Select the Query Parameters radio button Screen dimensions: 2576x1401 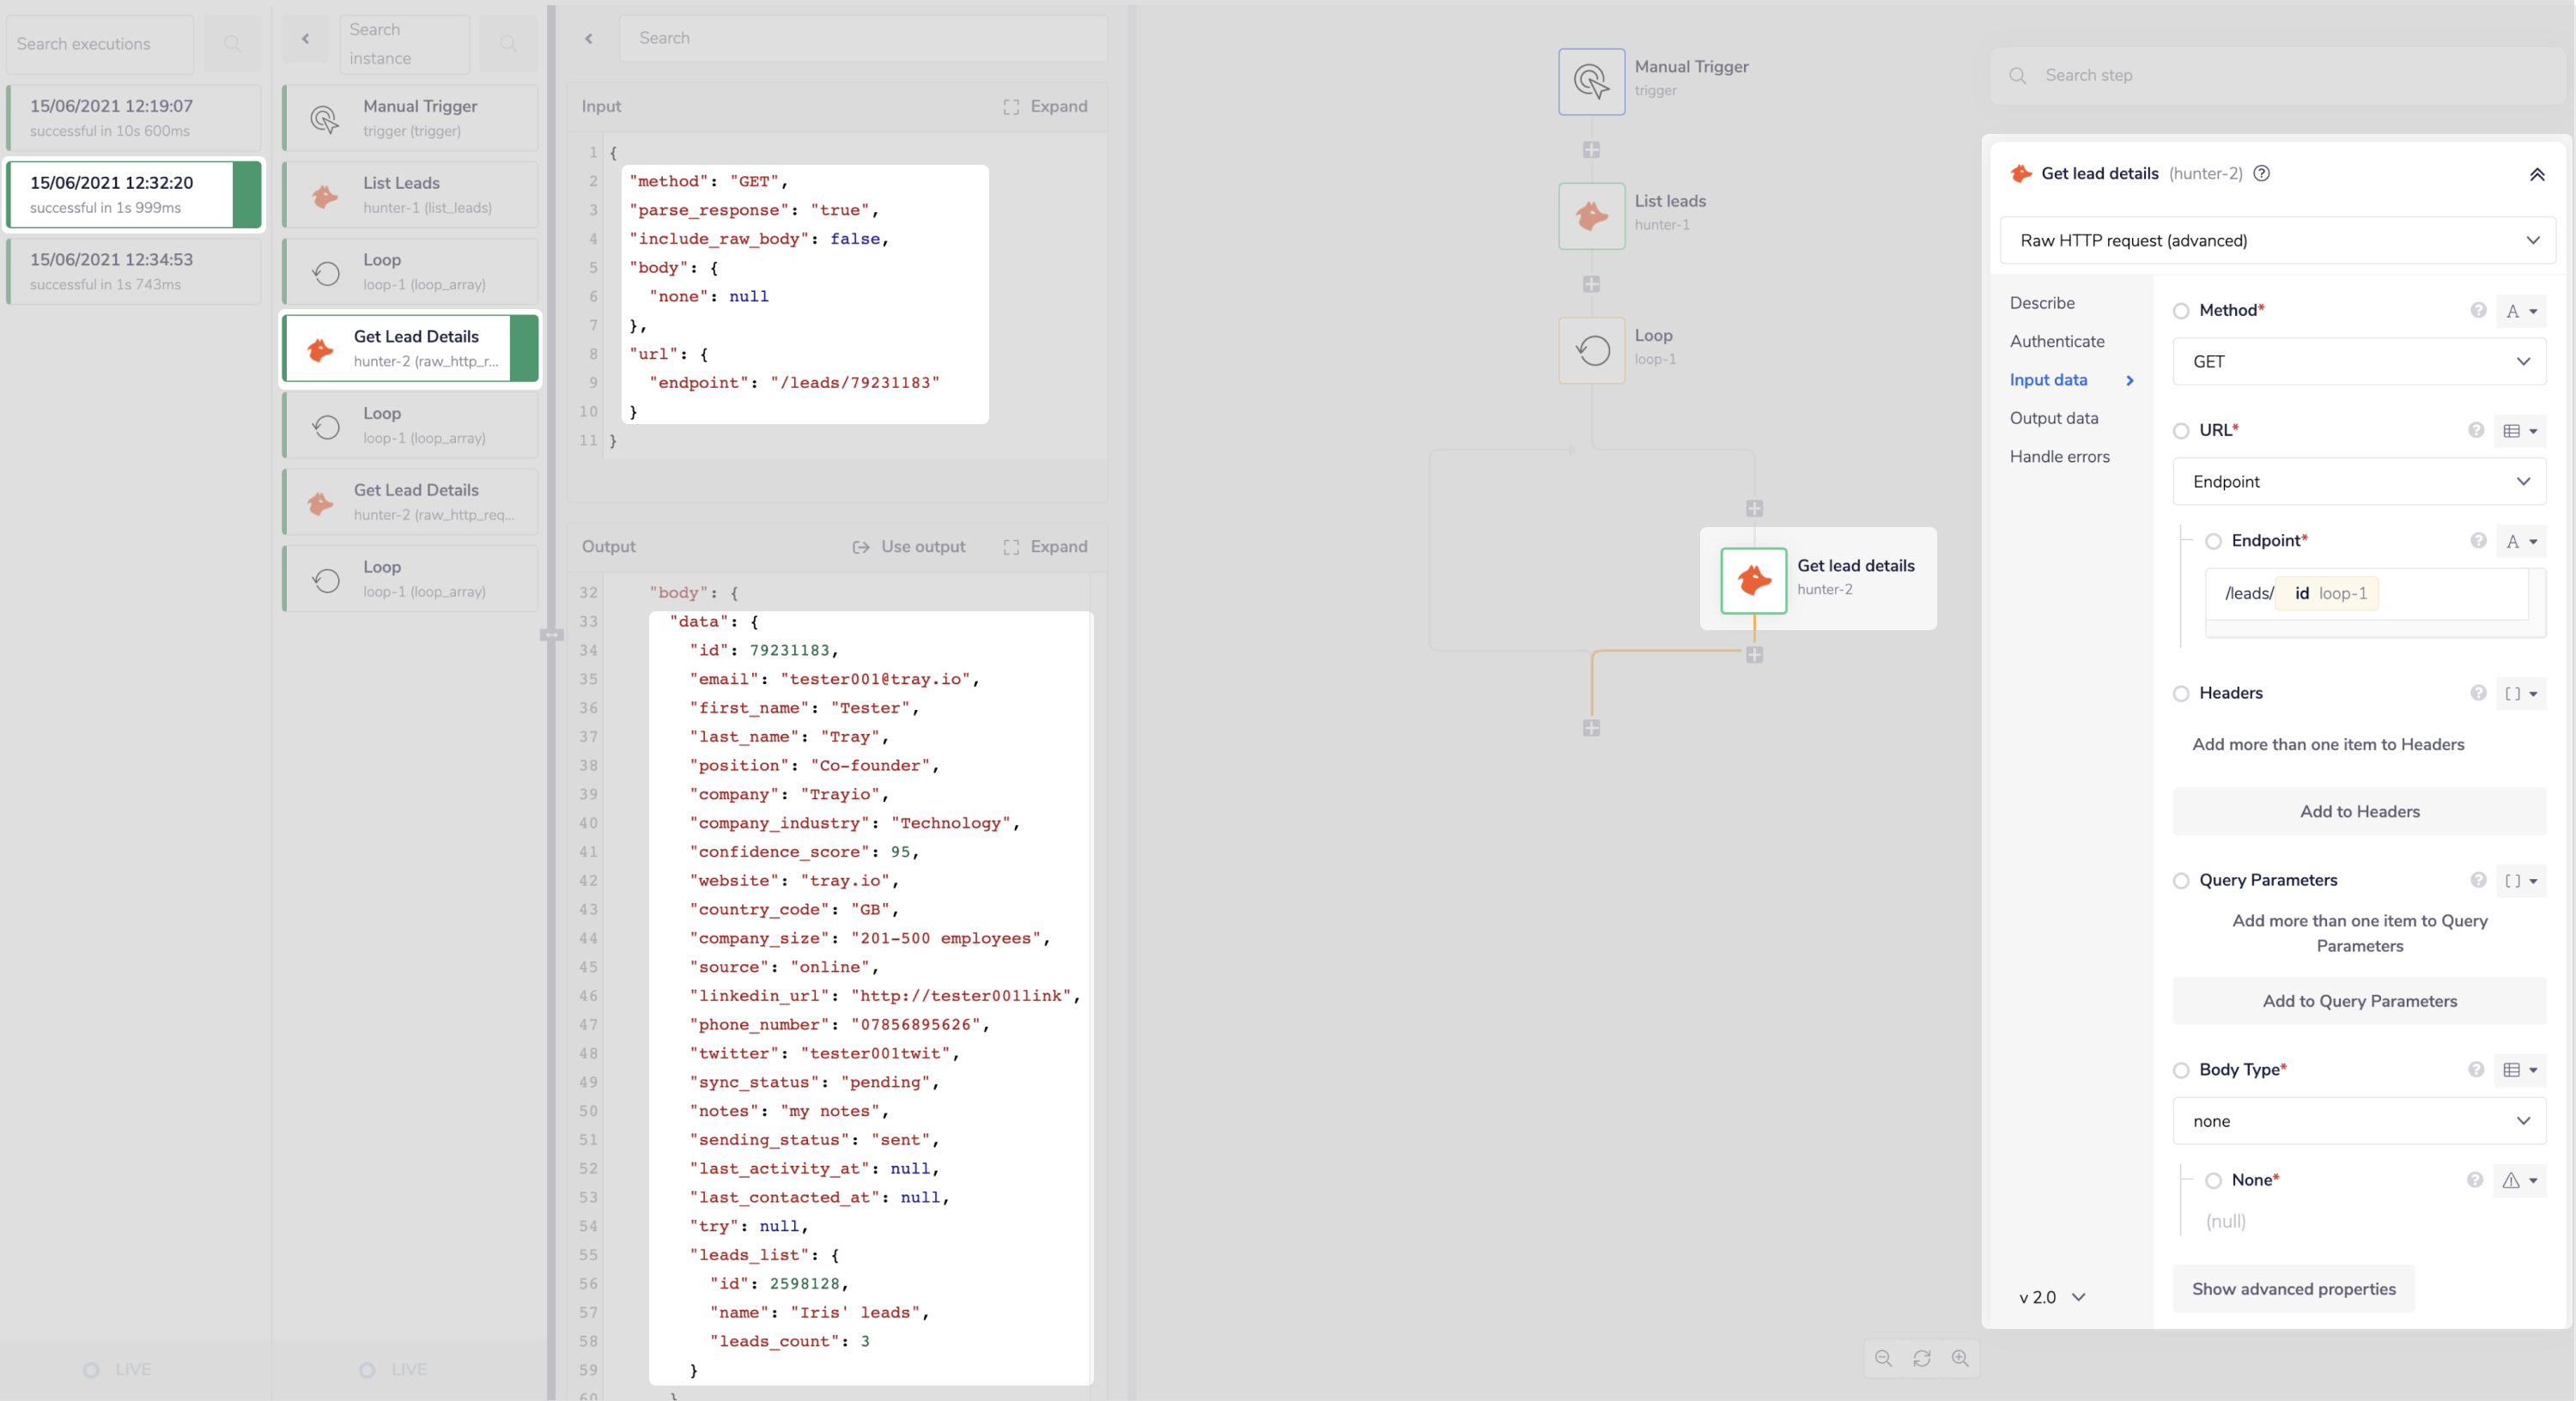point(2181,880)
